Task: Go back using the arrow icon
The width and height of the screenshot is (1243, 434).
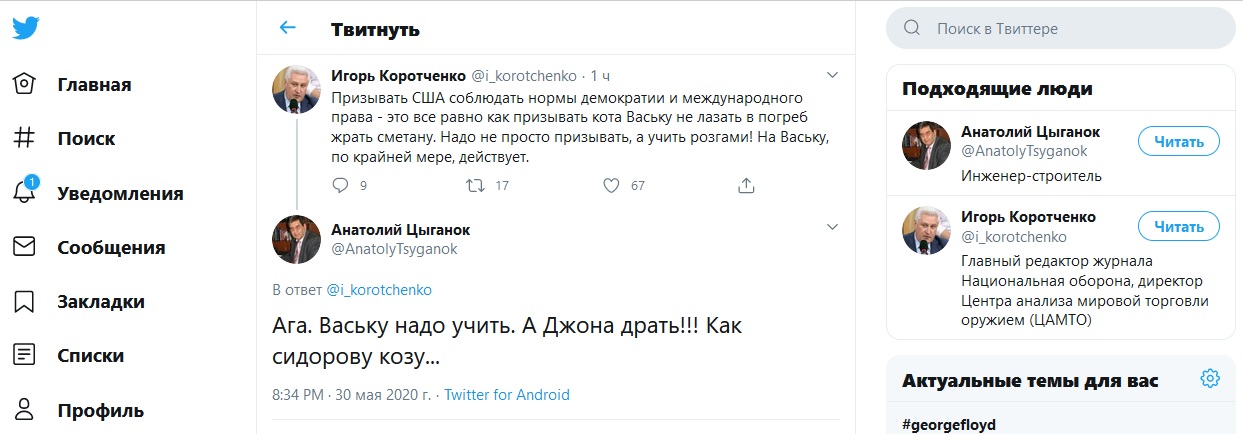Action: pos(288,28)
